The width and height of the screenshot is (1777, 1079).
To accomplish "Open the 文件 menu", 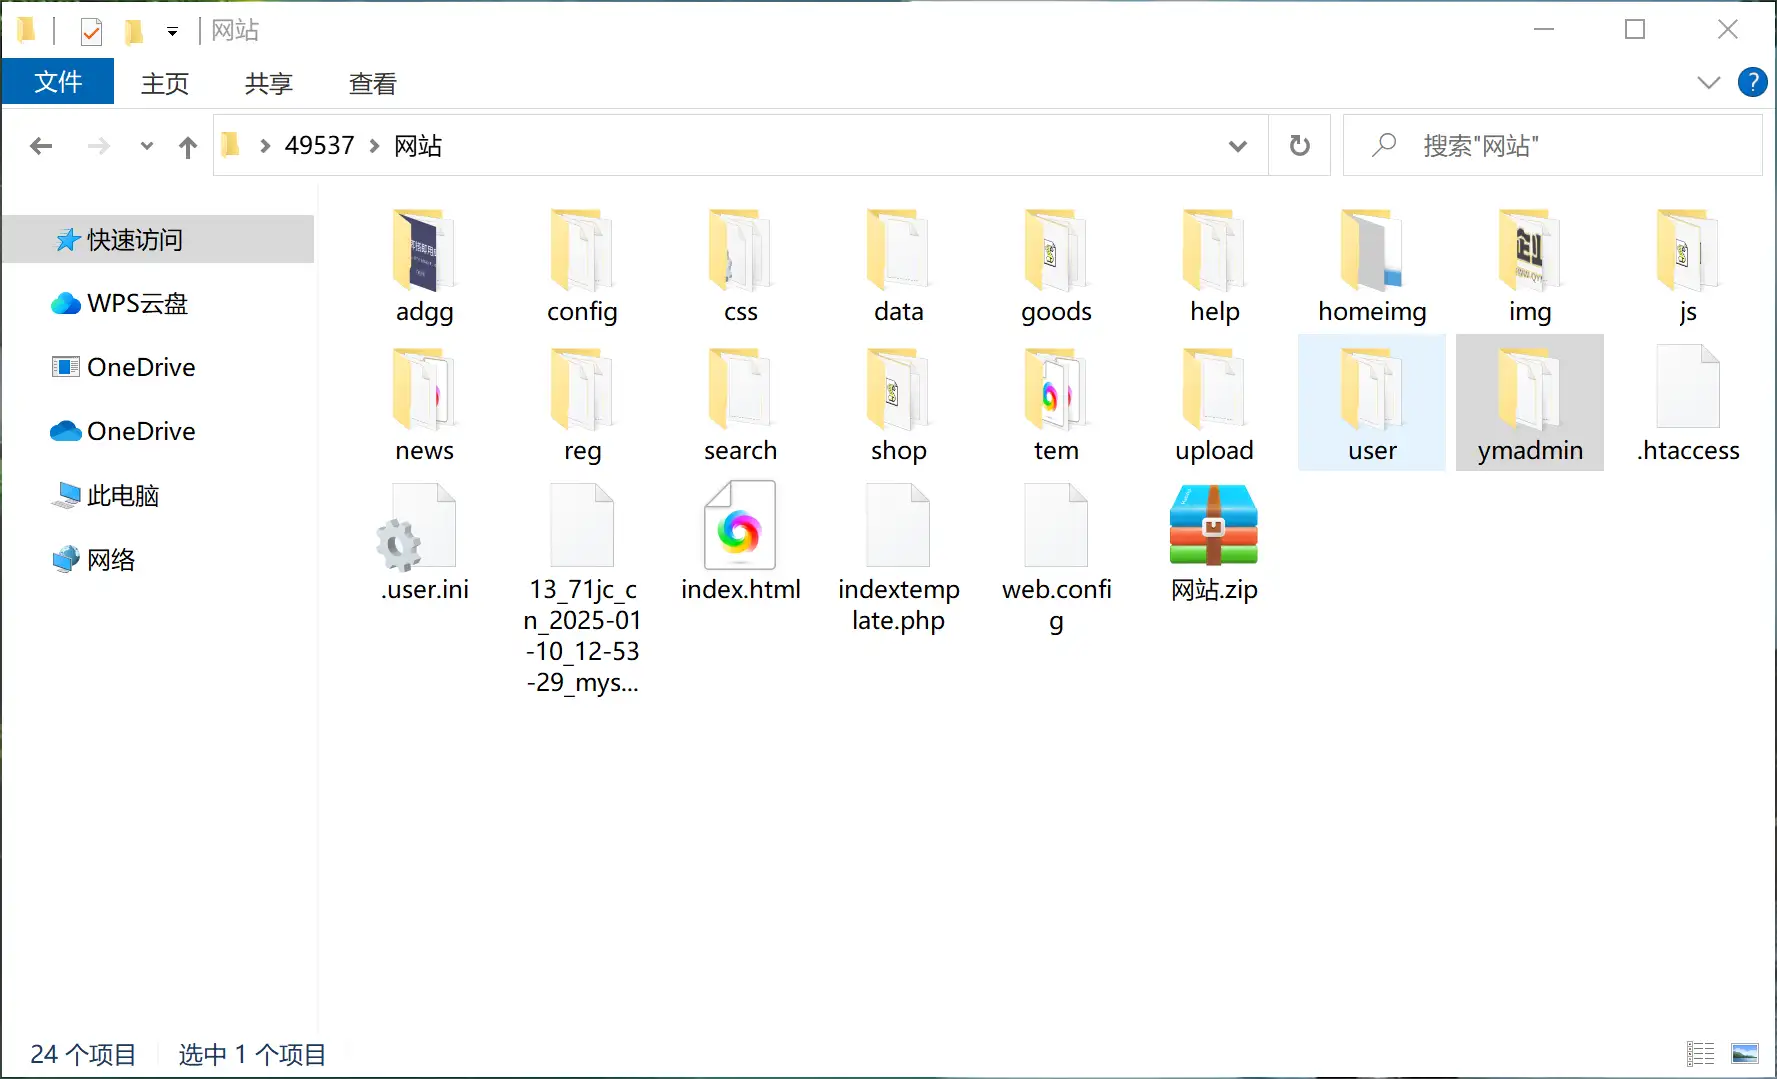I will coord(58,82).
